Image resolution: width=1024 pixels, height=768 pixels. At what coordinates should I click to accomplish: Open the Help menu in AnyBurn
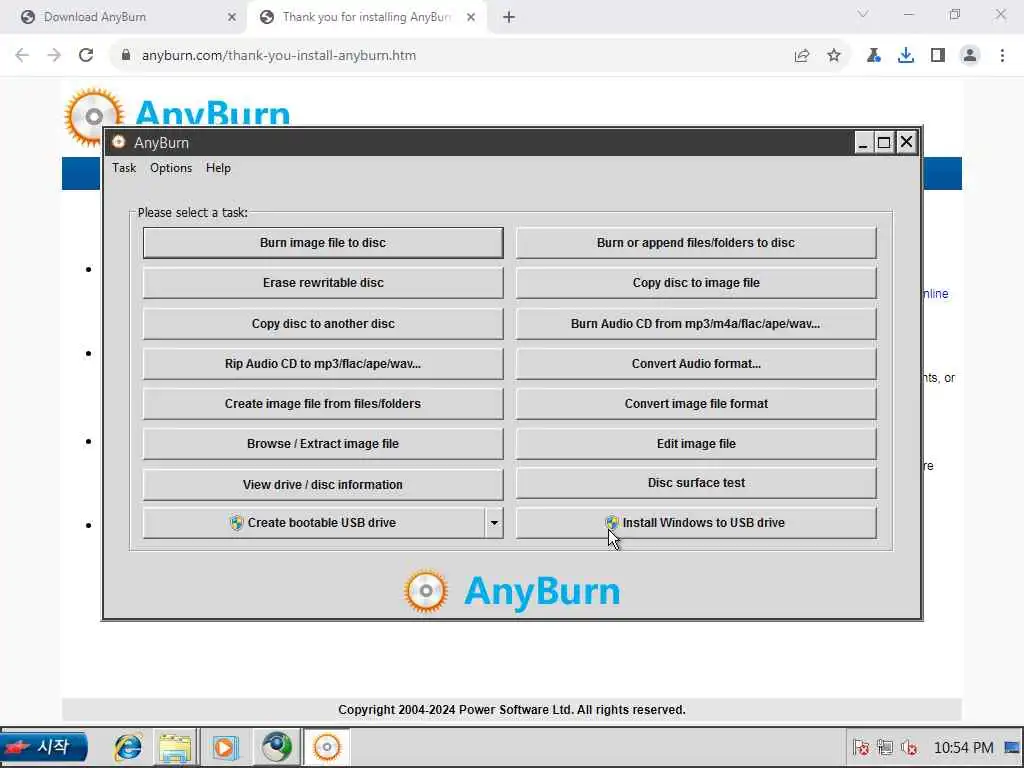tap(218, 168)
